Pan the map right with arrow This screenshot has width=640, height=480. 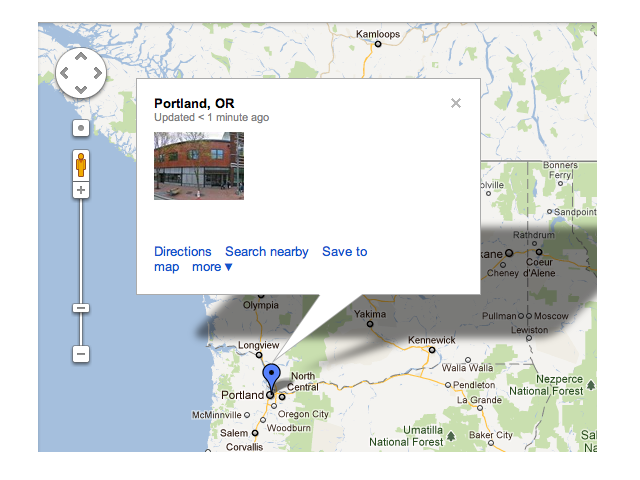click(x=97, y=73)
